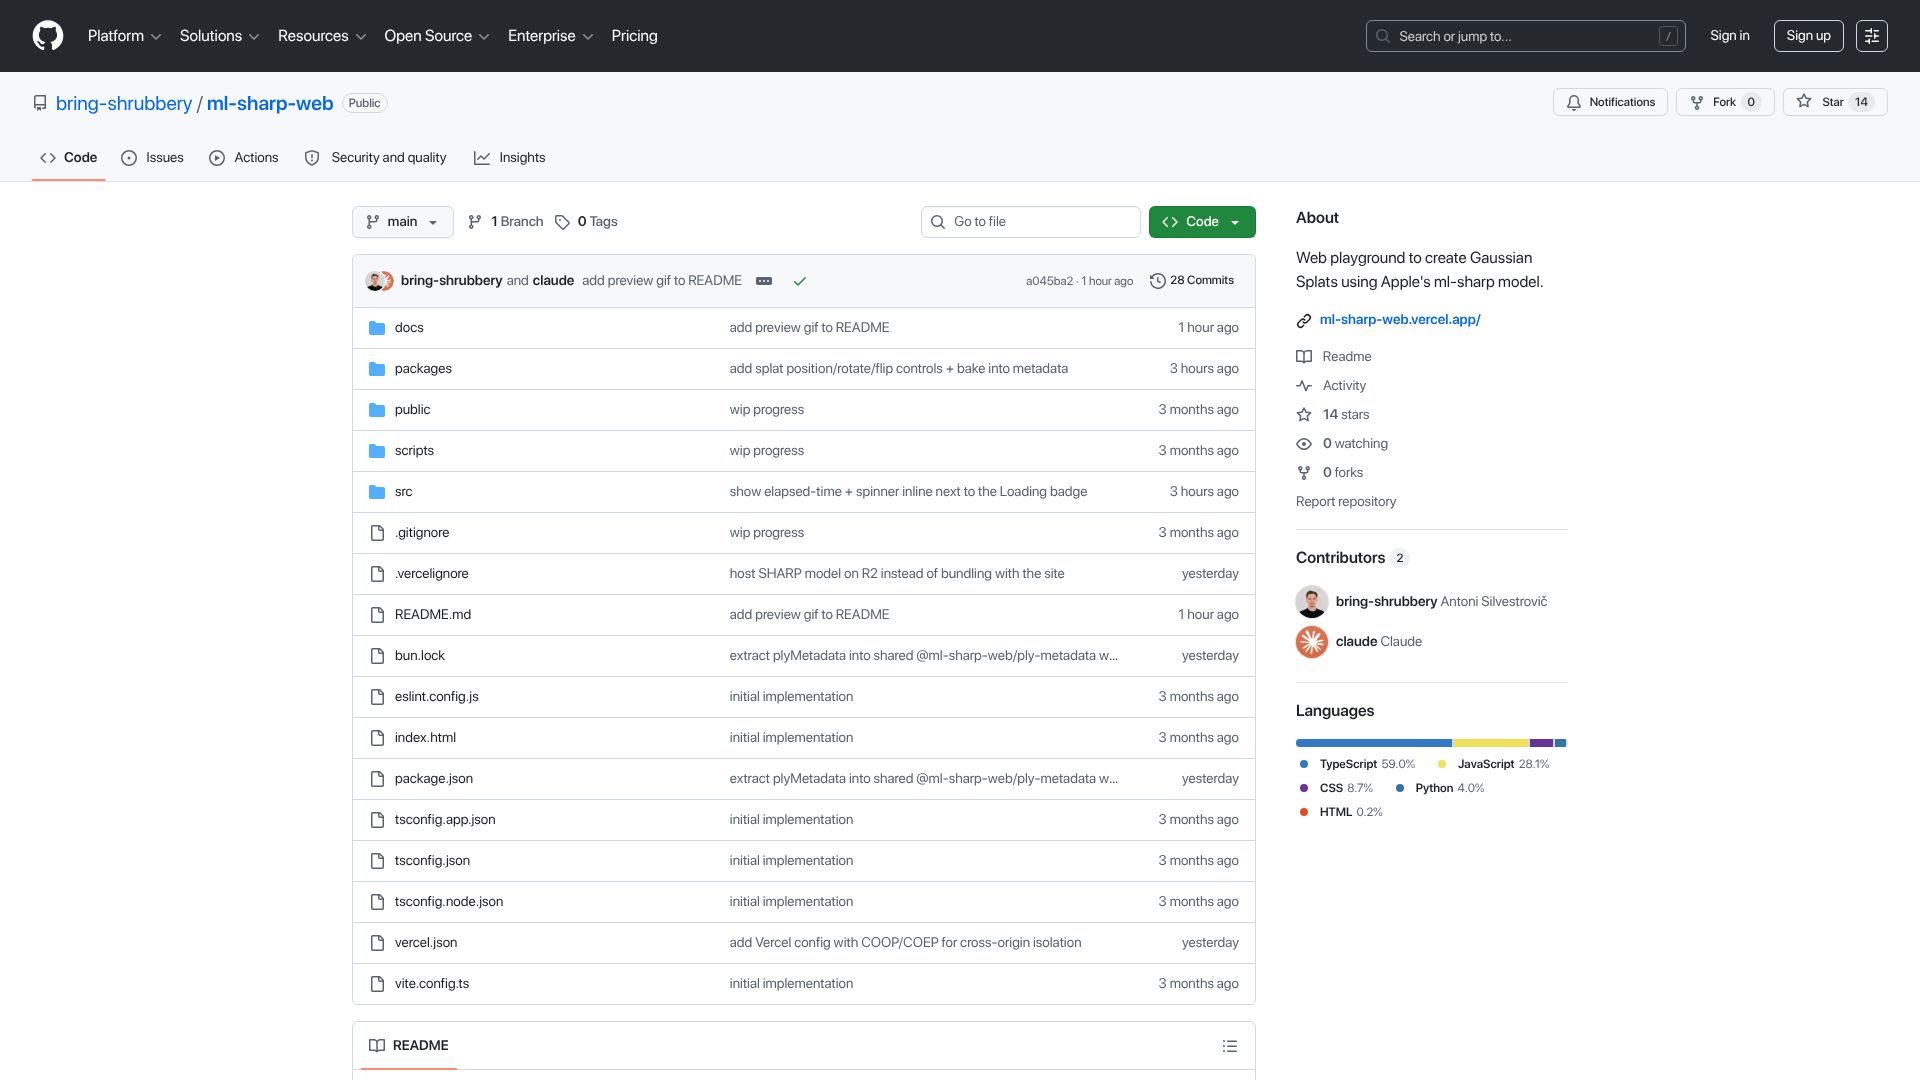This screenshot has height=1080, width=1920.
Task: Expand the green Code dropdown button
Action: click(1202, 222)
